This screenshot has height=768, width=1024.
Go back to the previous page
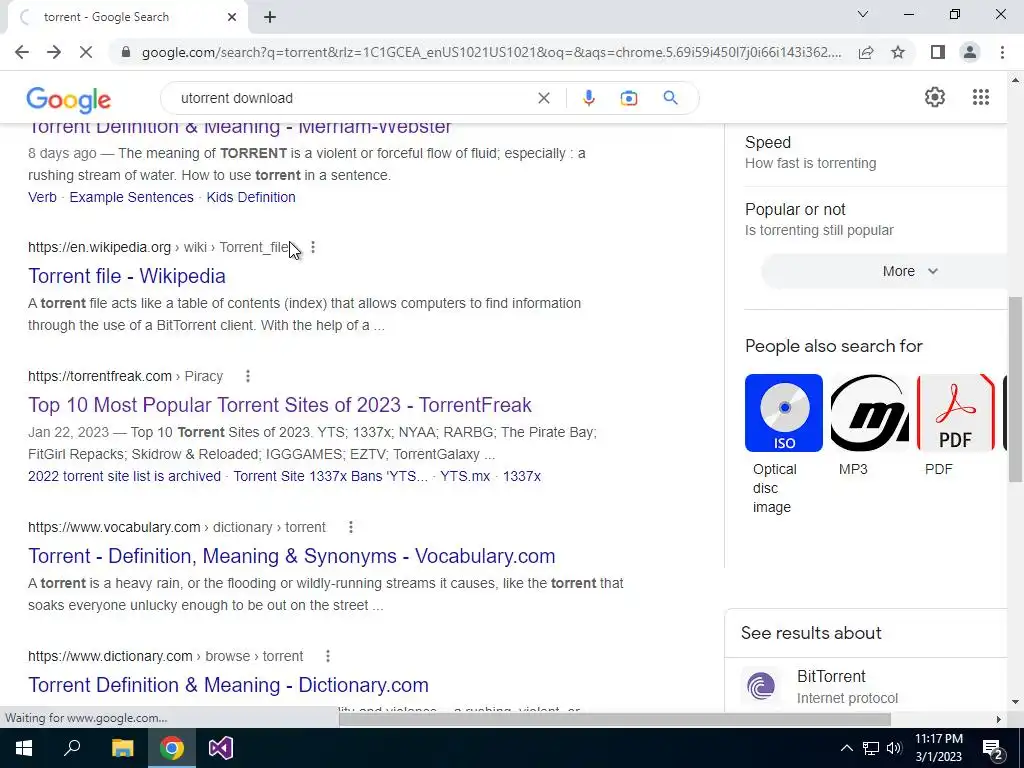point(22,52)
